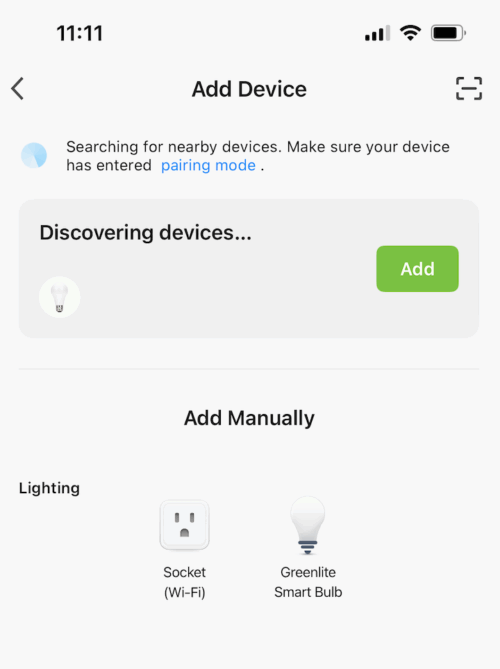Tap the Greenlite Smart Bulb label
500x669 pixels.
pos(308,582)
